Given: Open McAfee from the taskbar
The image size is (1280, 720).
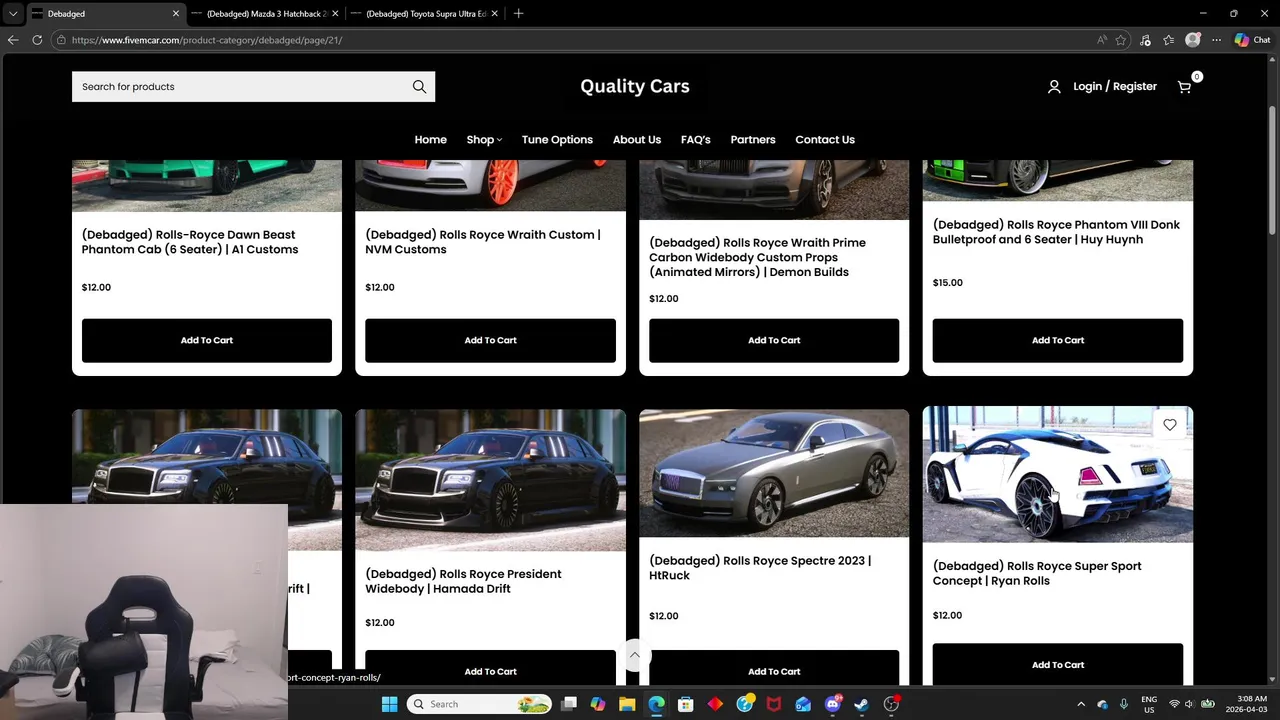Looking at the screenshot, I should click(774, 704).
